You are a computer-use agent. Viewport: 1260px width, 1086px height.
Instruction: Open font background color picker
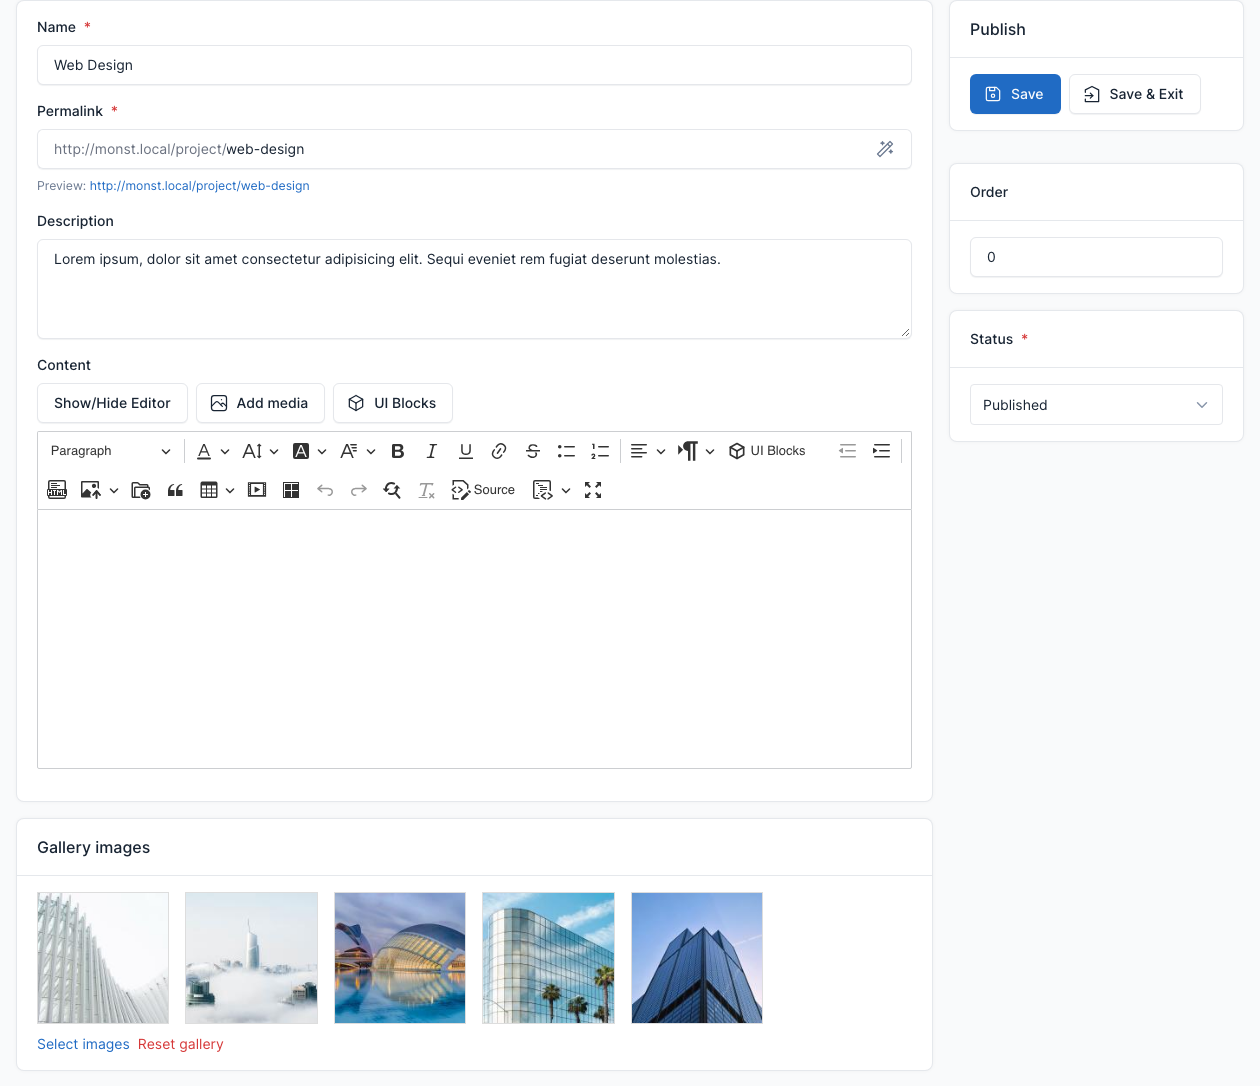point(309,451)
